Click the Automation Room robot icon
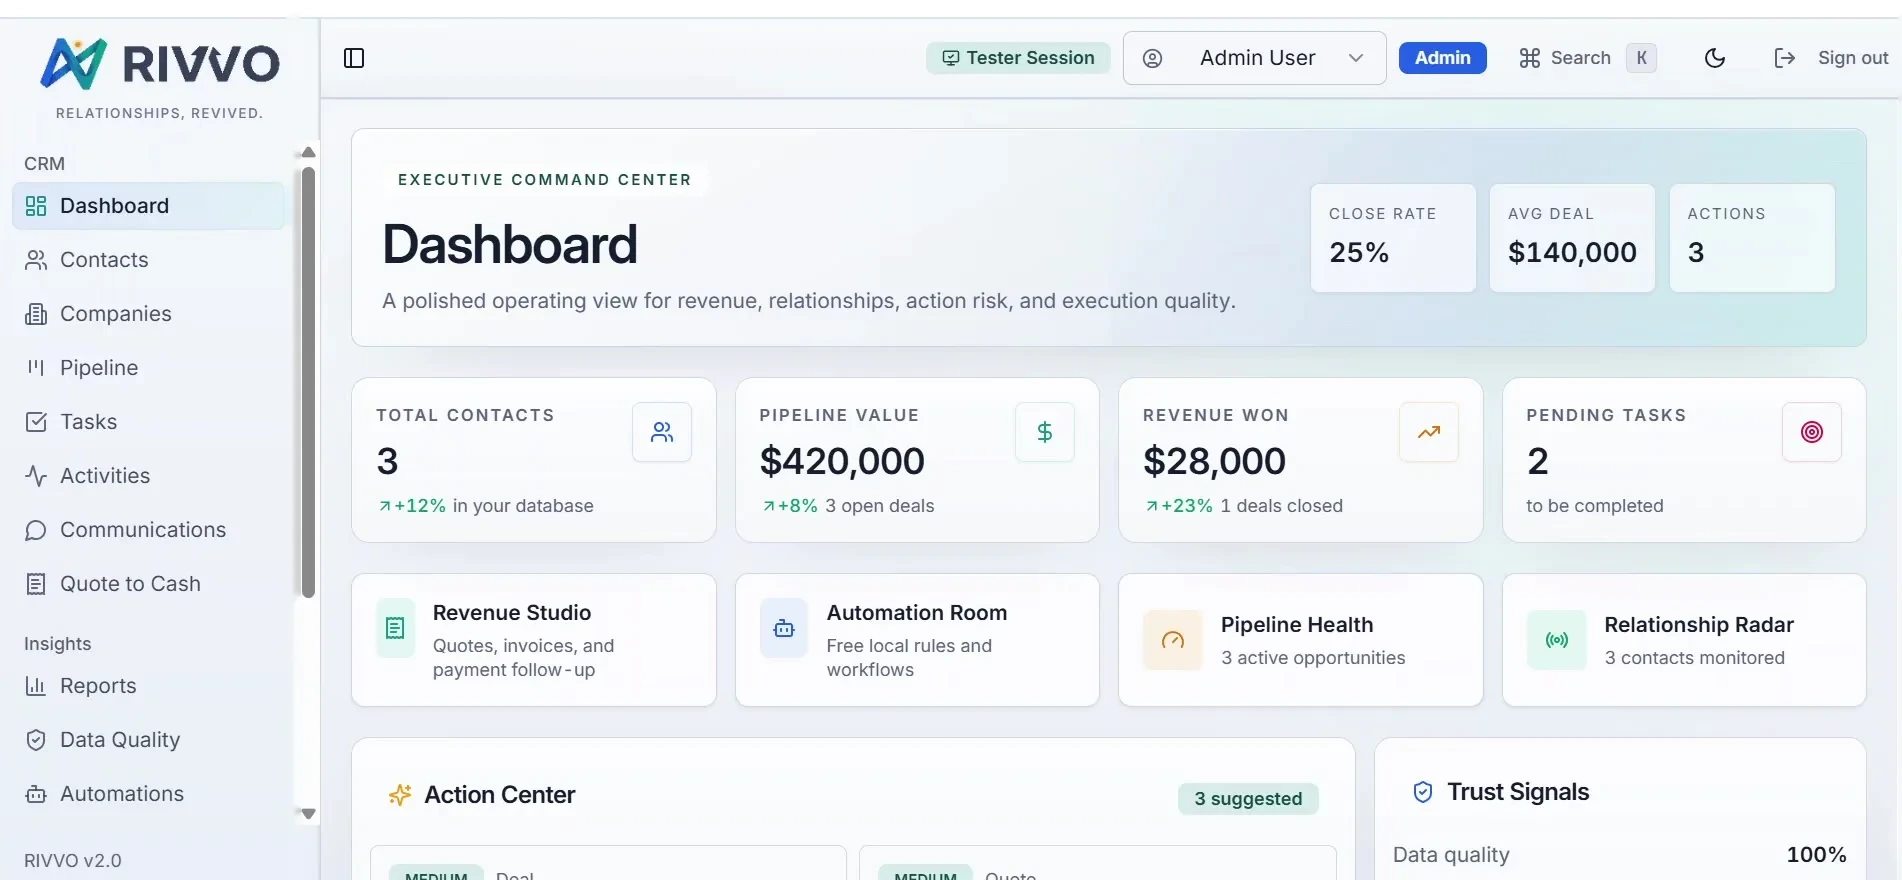The height and width of the screenshot is (880, 1902). coord(784,628)
